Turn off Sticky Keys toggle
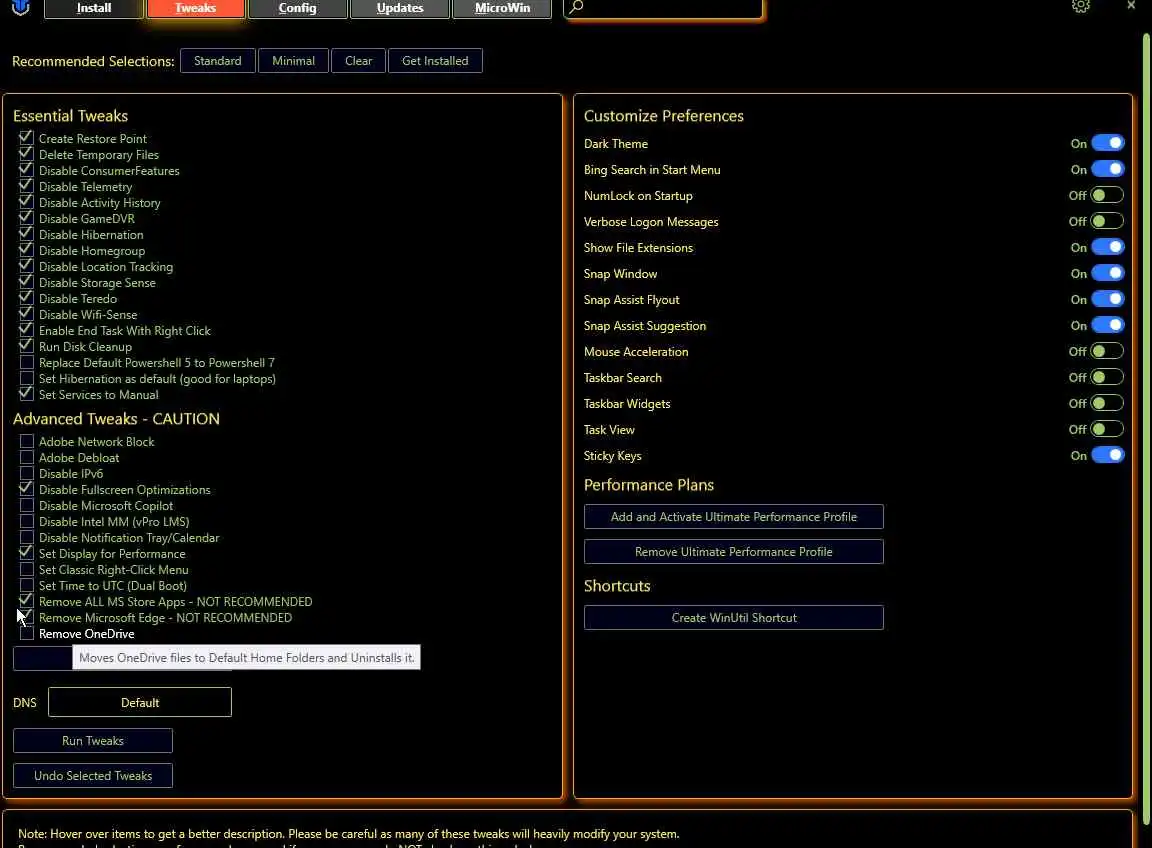Image resolution: width=1152 pixels, height=848 pixels. pyautogui.click(x=1107, y=456)
